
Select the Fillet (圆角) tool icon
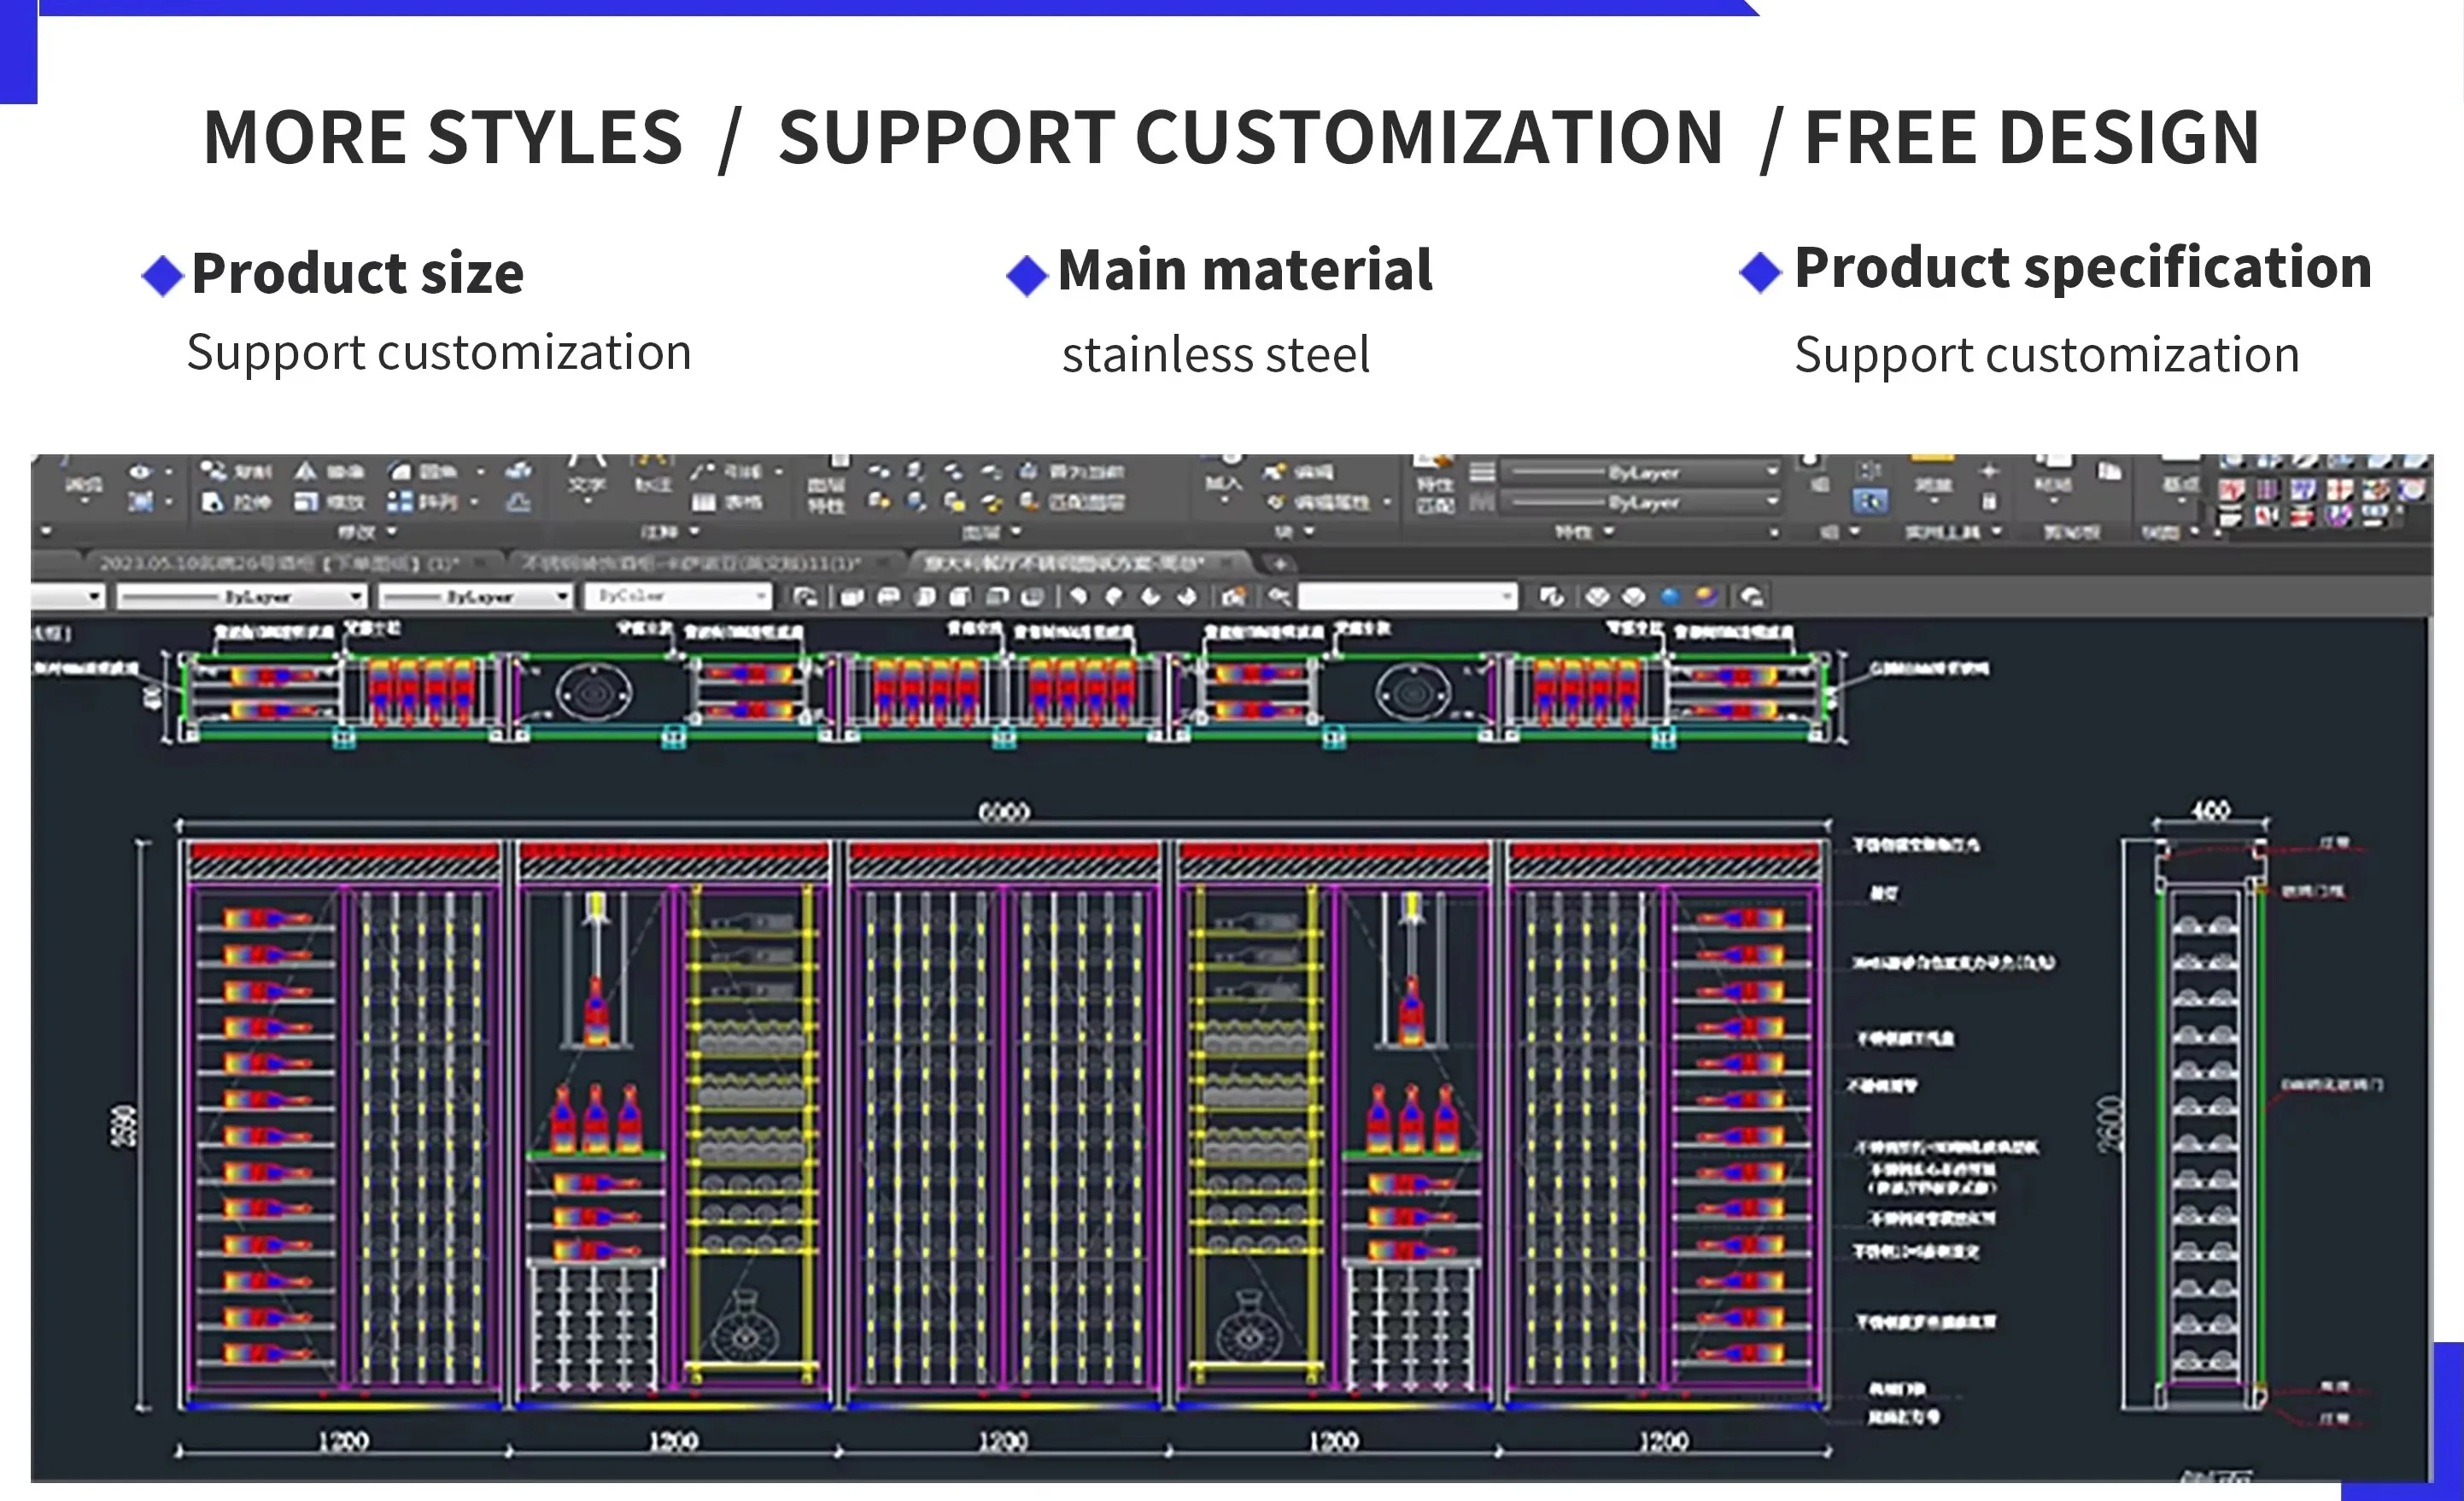pyautogui.click(x=400, y=471)
